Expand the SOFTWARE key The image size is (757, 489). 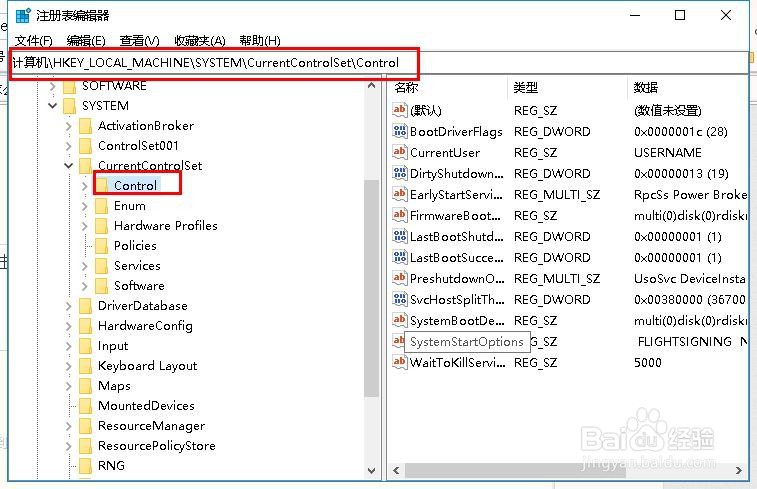[x=53, y=86]
